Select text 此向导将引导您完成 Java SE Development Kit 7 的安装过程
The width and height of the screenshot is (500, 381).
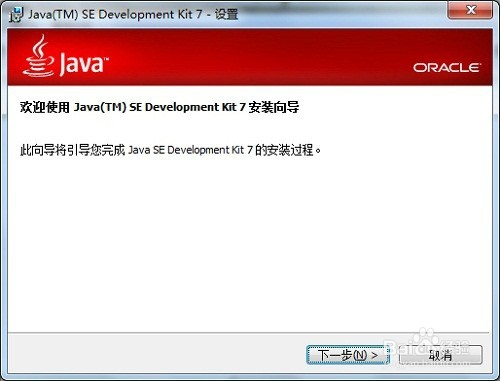pos(170,150)
